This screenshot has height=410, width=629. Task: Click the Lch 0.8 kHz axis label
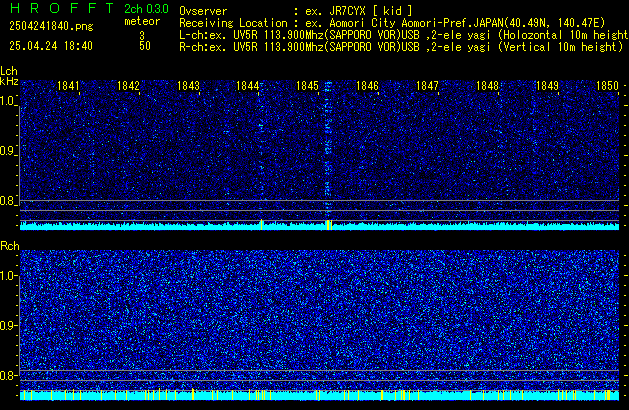pyautogui.click(x=8, y=201)
